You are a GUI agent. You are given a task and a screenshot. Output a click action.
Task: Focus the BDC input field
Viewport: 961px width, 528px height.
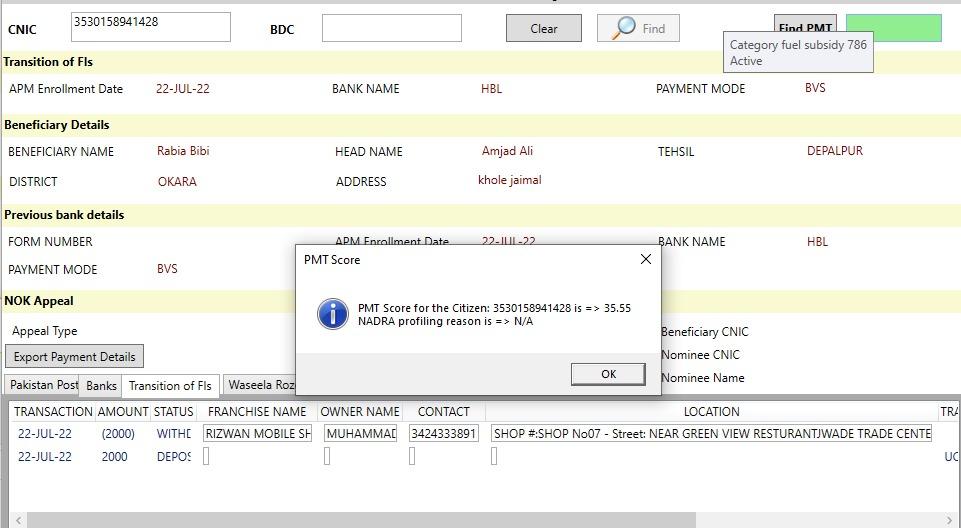(392, 28)
